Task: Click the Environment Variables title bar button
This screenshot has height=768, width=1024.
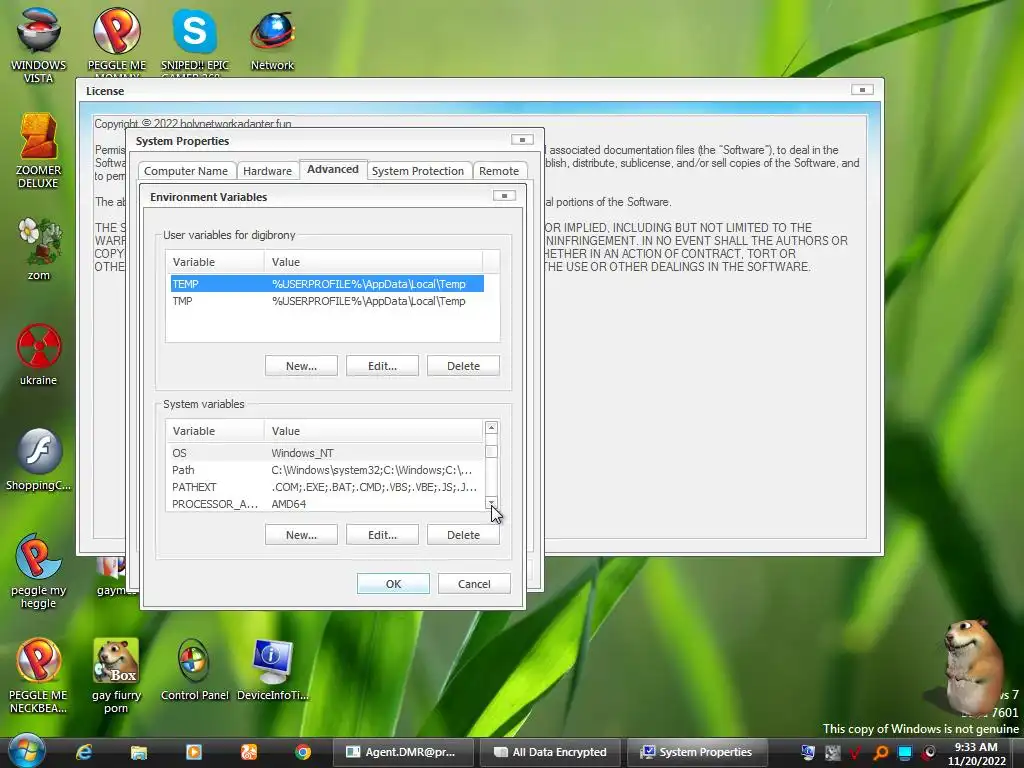Action: [504, 195]
